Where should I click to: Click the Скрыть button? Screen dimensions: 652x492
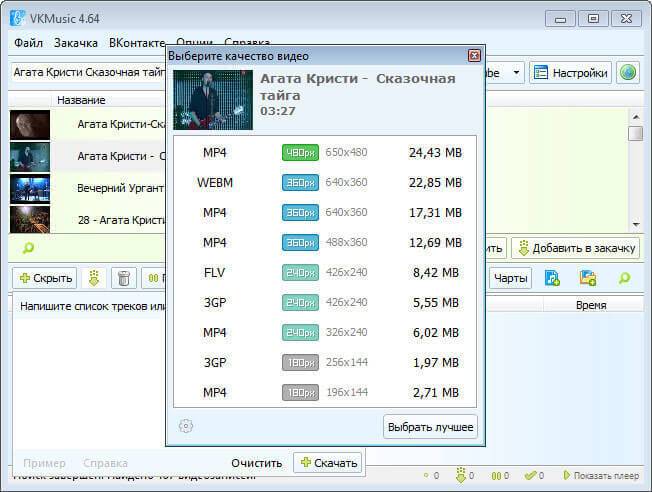pos(45,278)
